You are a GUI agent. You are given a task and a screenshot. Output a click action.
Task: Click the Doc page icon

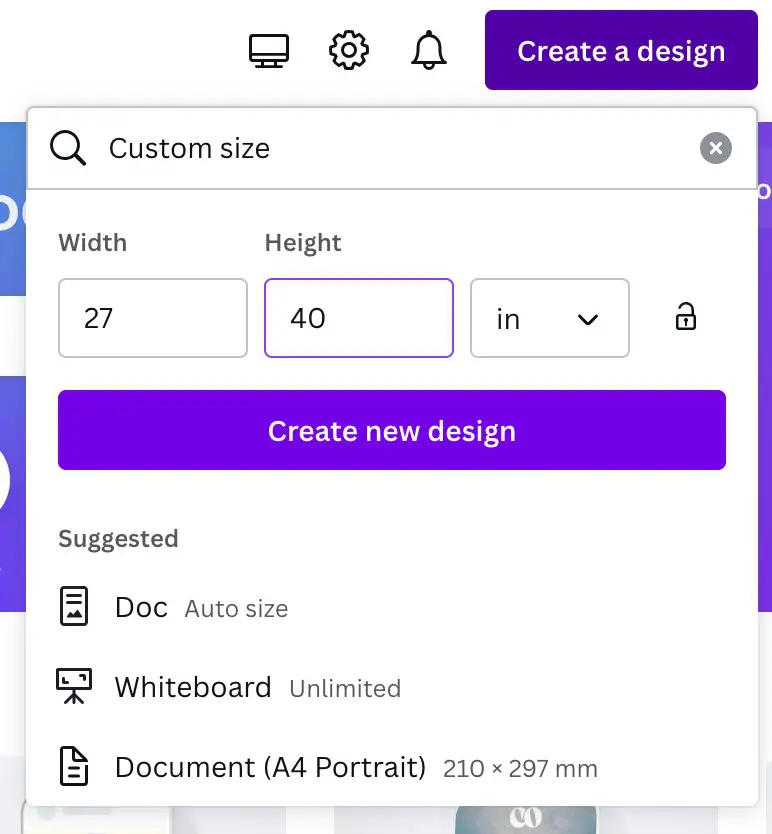pyautogui.click(x=74, y=607)
